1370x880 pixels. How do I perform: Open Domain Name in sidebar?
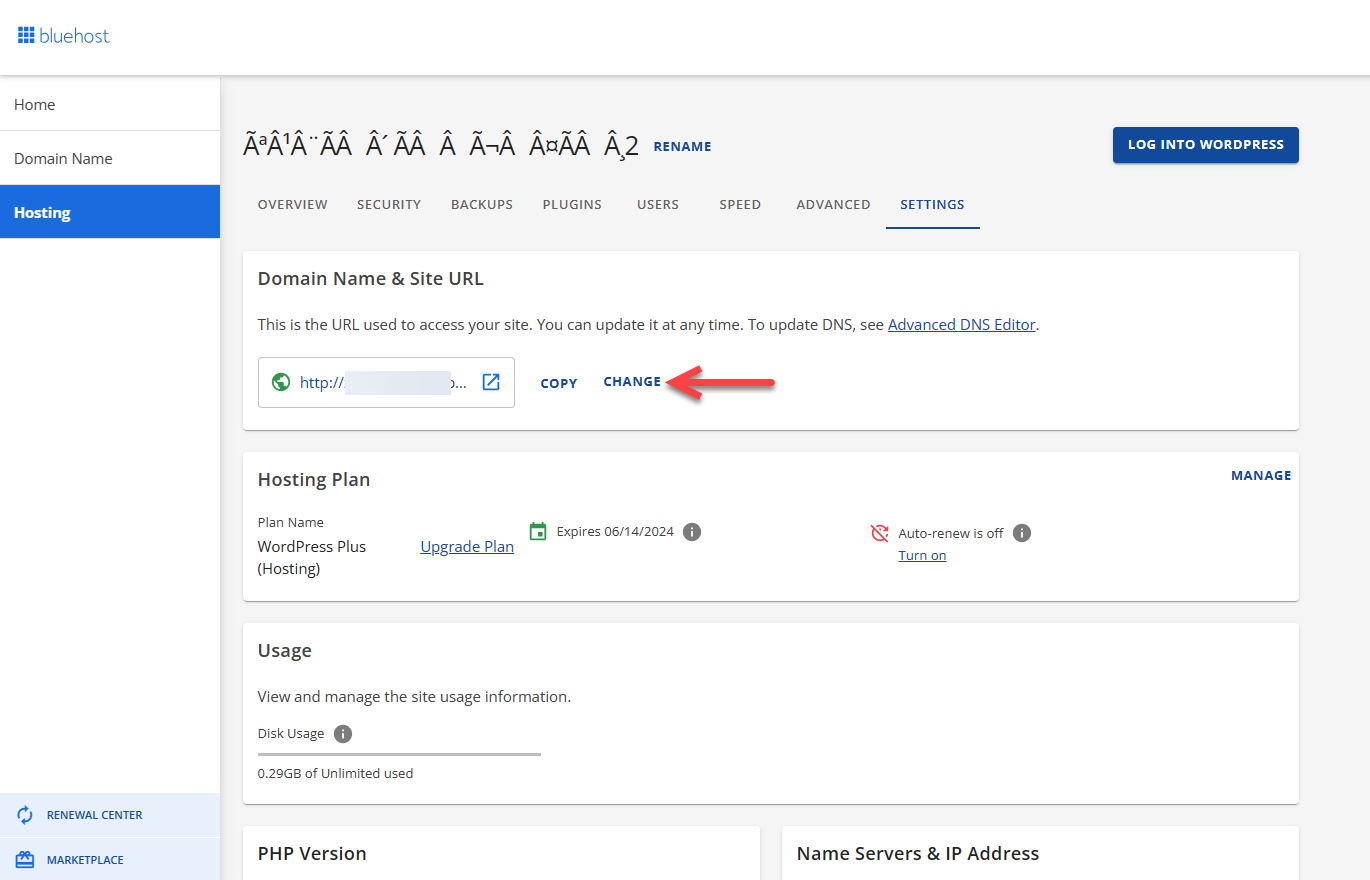click(110, 158)
